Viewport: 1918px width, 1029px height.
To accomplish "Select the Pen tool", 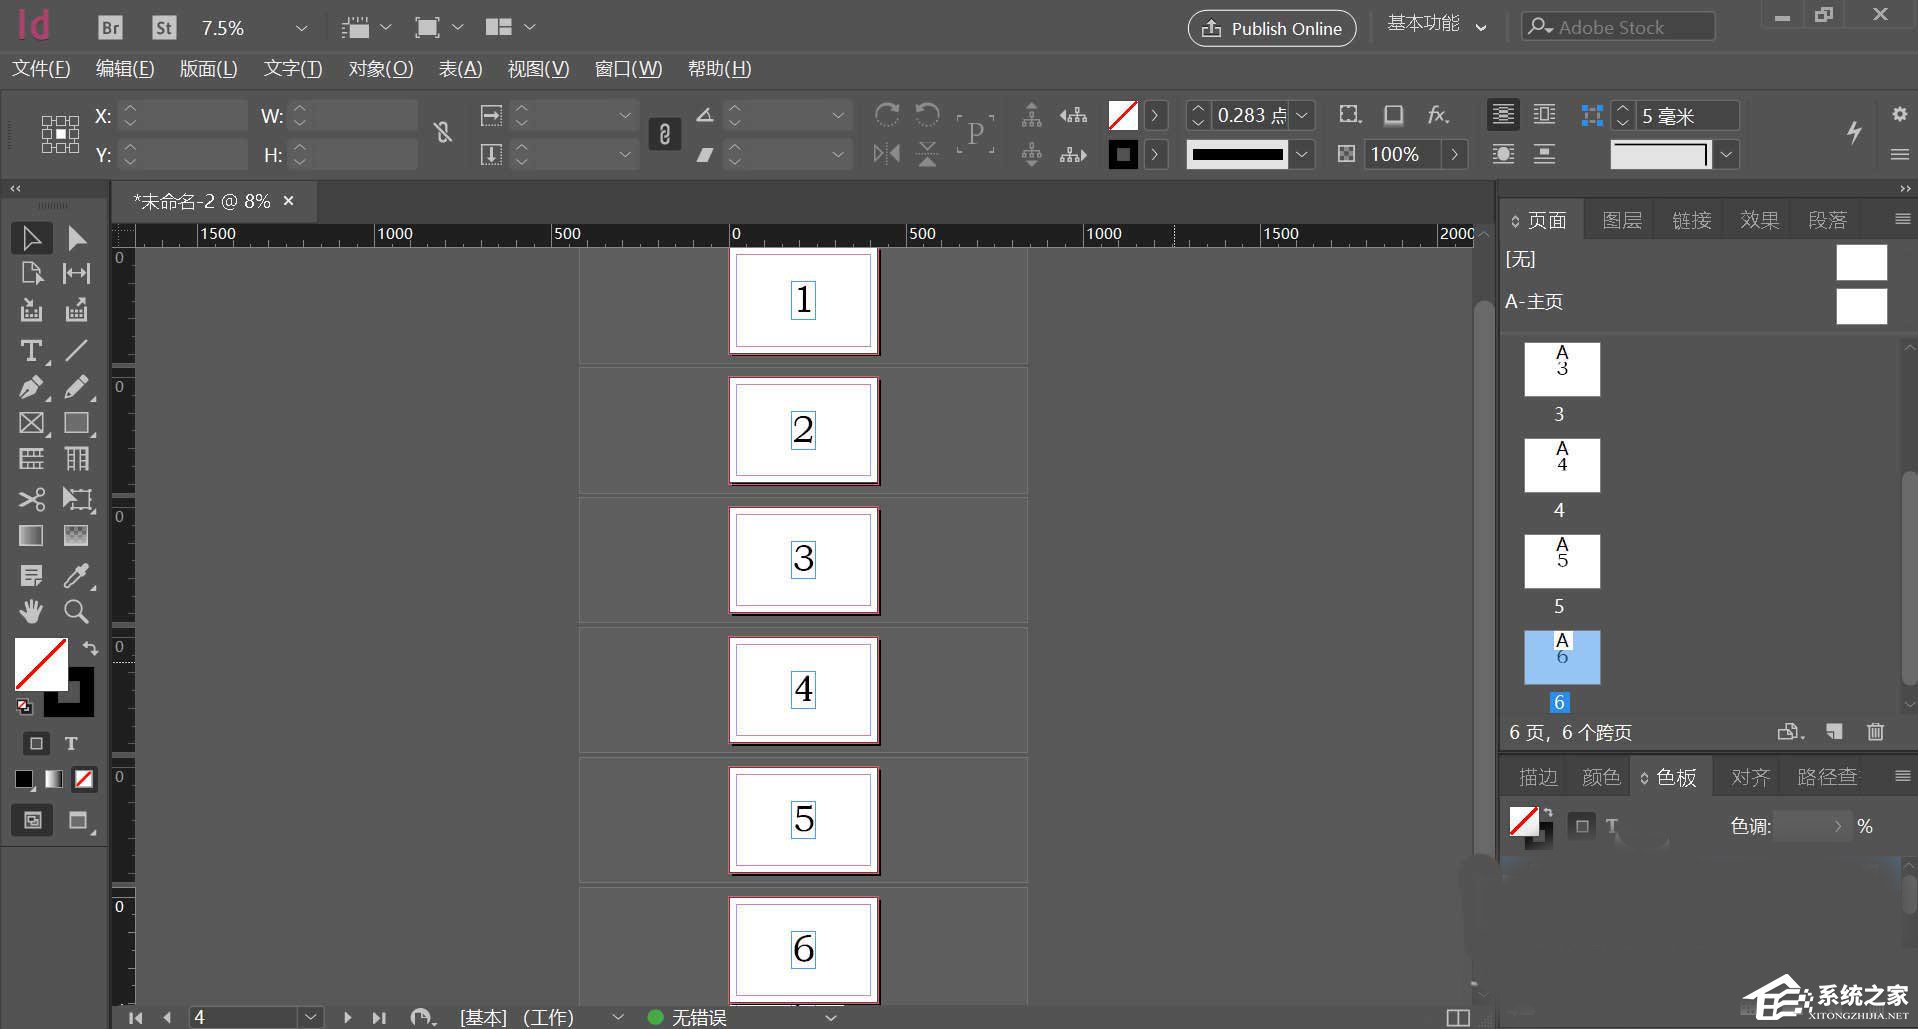I will 31,387.
